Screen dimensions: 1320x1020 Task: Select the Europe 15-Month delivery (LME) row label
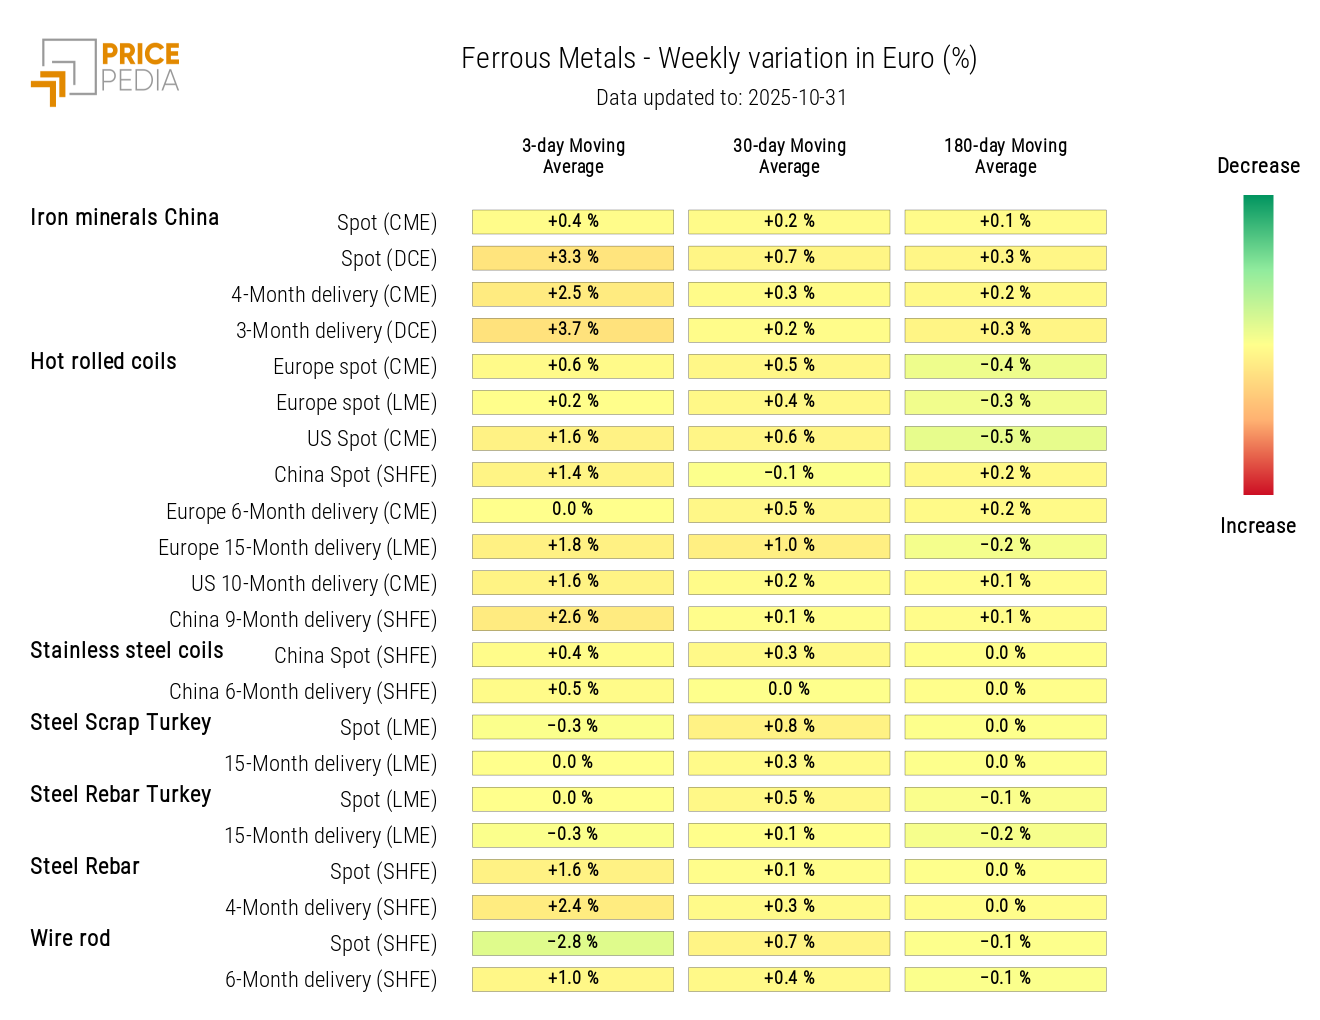pyautogui.click(x=297, y=548)
